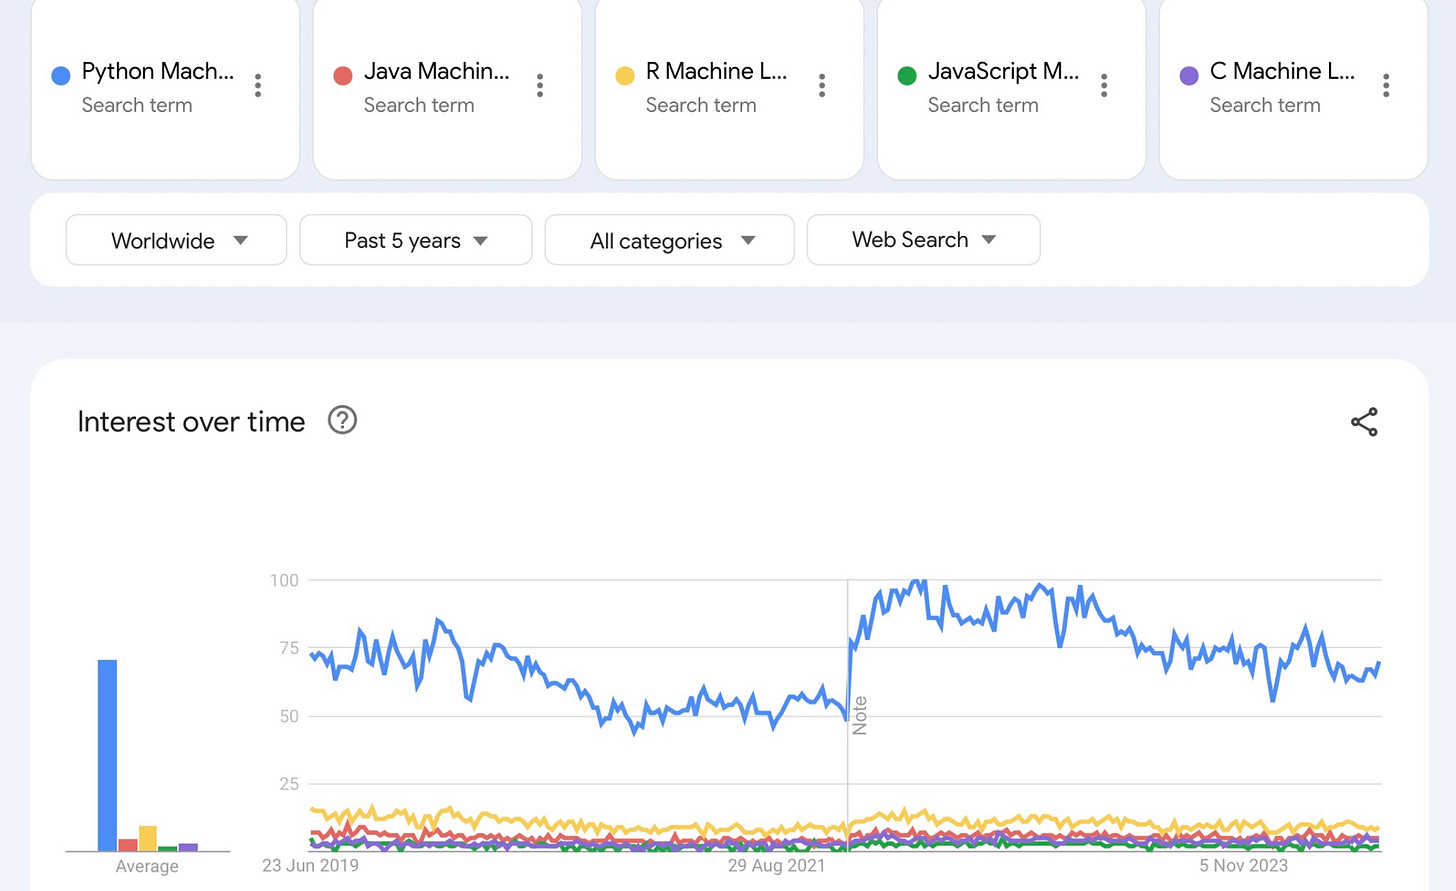Select the Java Machine Learning search term card

(448, 88)
